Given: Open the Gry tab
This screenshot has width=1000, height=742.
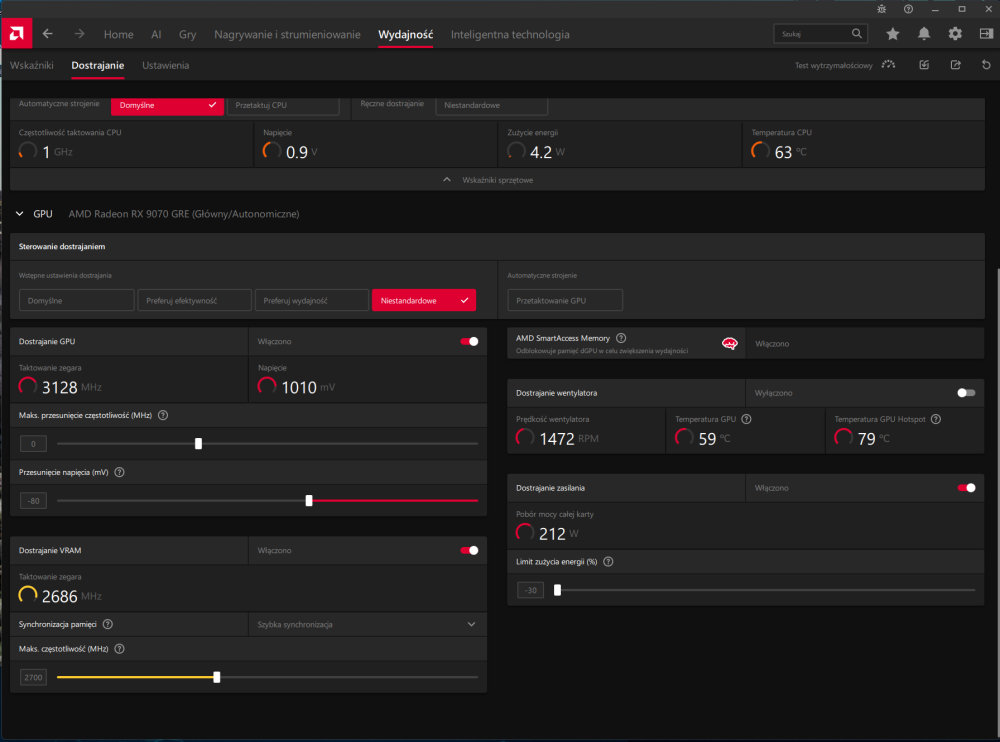Looking at the screenshot, I should click(188, 34).
